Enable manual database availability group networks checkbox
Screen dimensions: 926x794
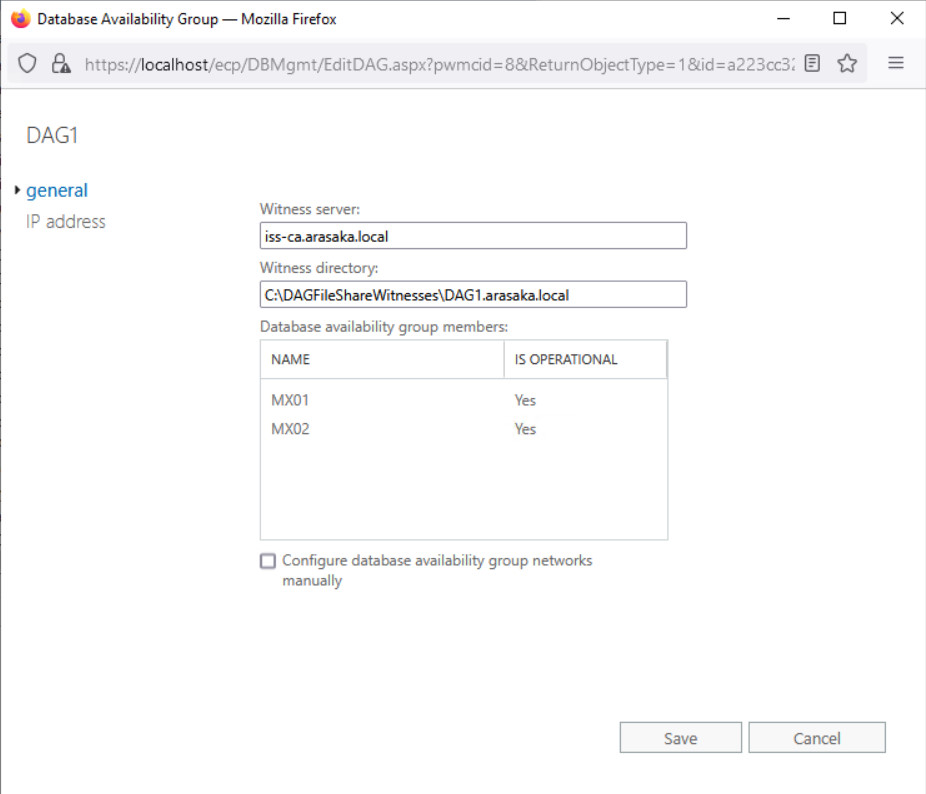pyautogui.click(x=268, y=561)
